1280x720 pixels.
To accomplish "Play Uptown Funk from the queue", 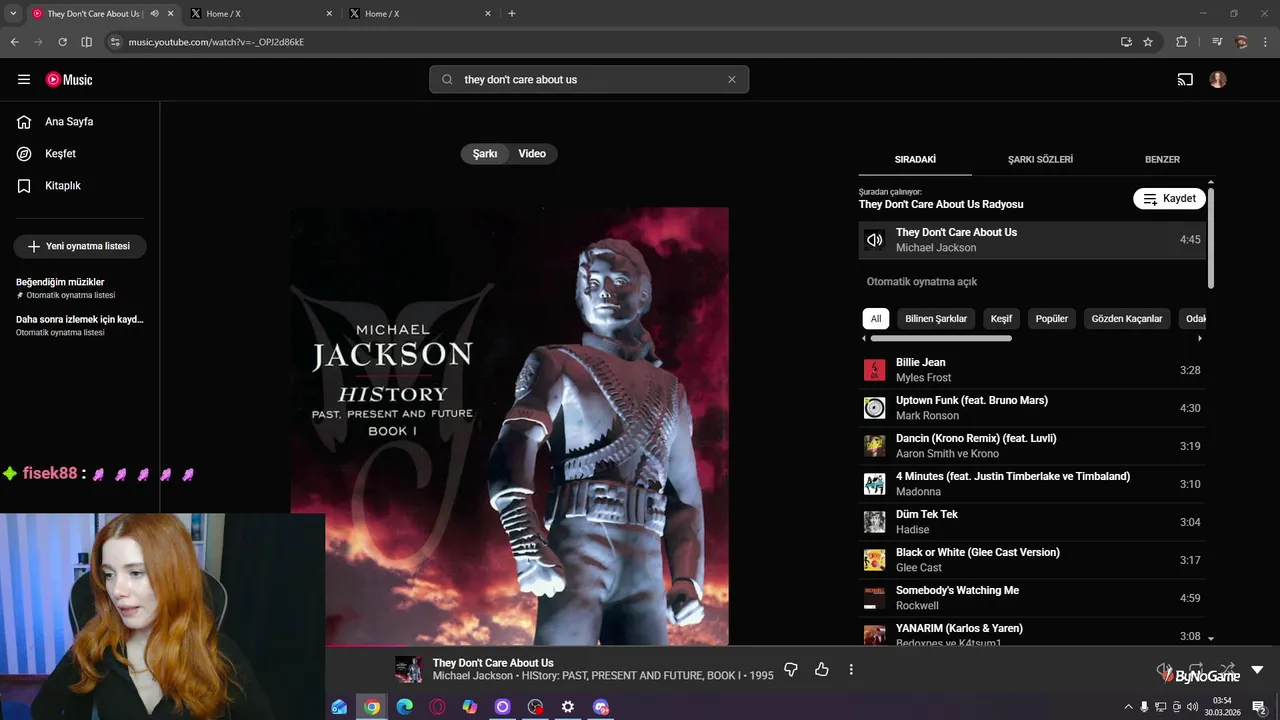I will (1032, 408).
